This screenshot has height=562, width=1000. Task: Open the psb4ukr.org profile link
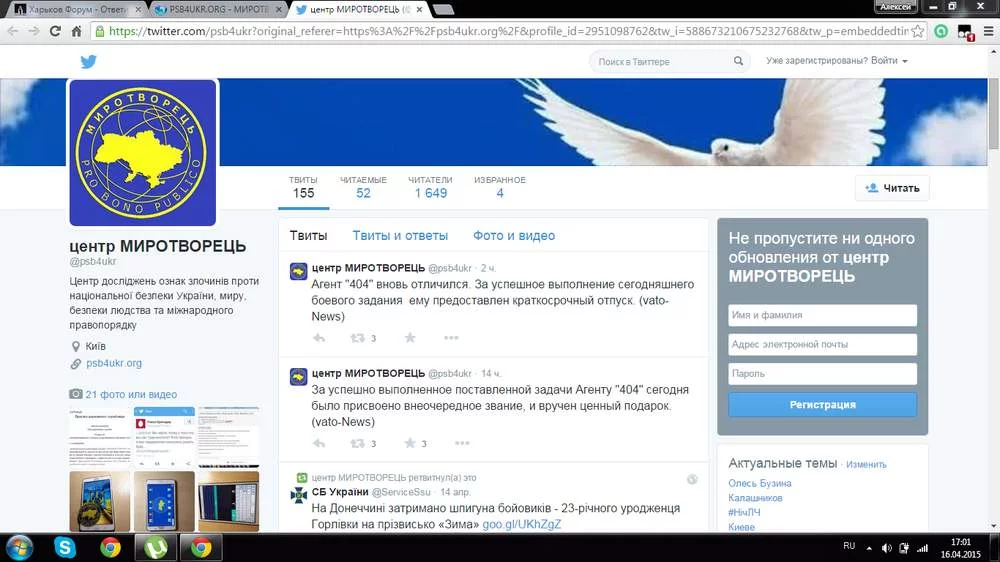point(114,363)
